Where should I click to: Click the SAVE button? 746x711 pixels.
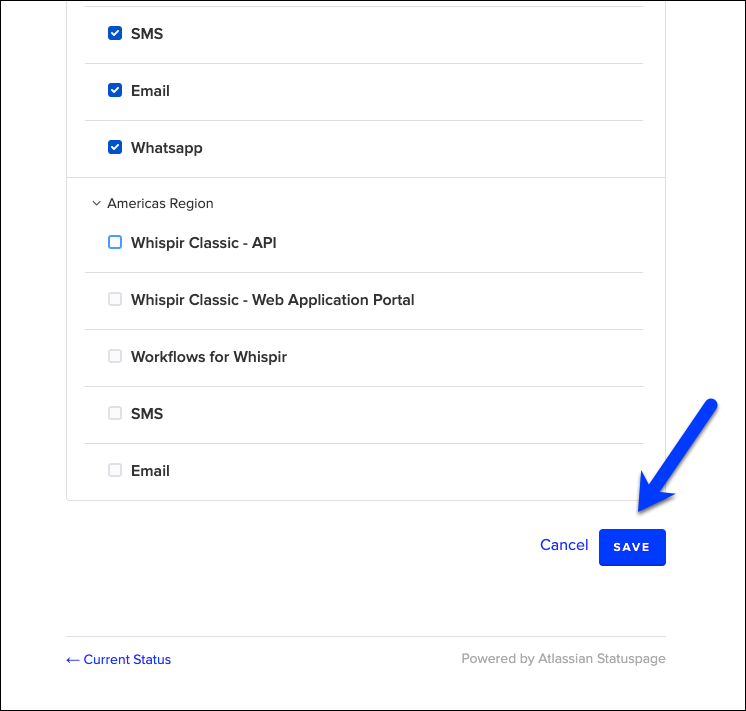point(632,547)
